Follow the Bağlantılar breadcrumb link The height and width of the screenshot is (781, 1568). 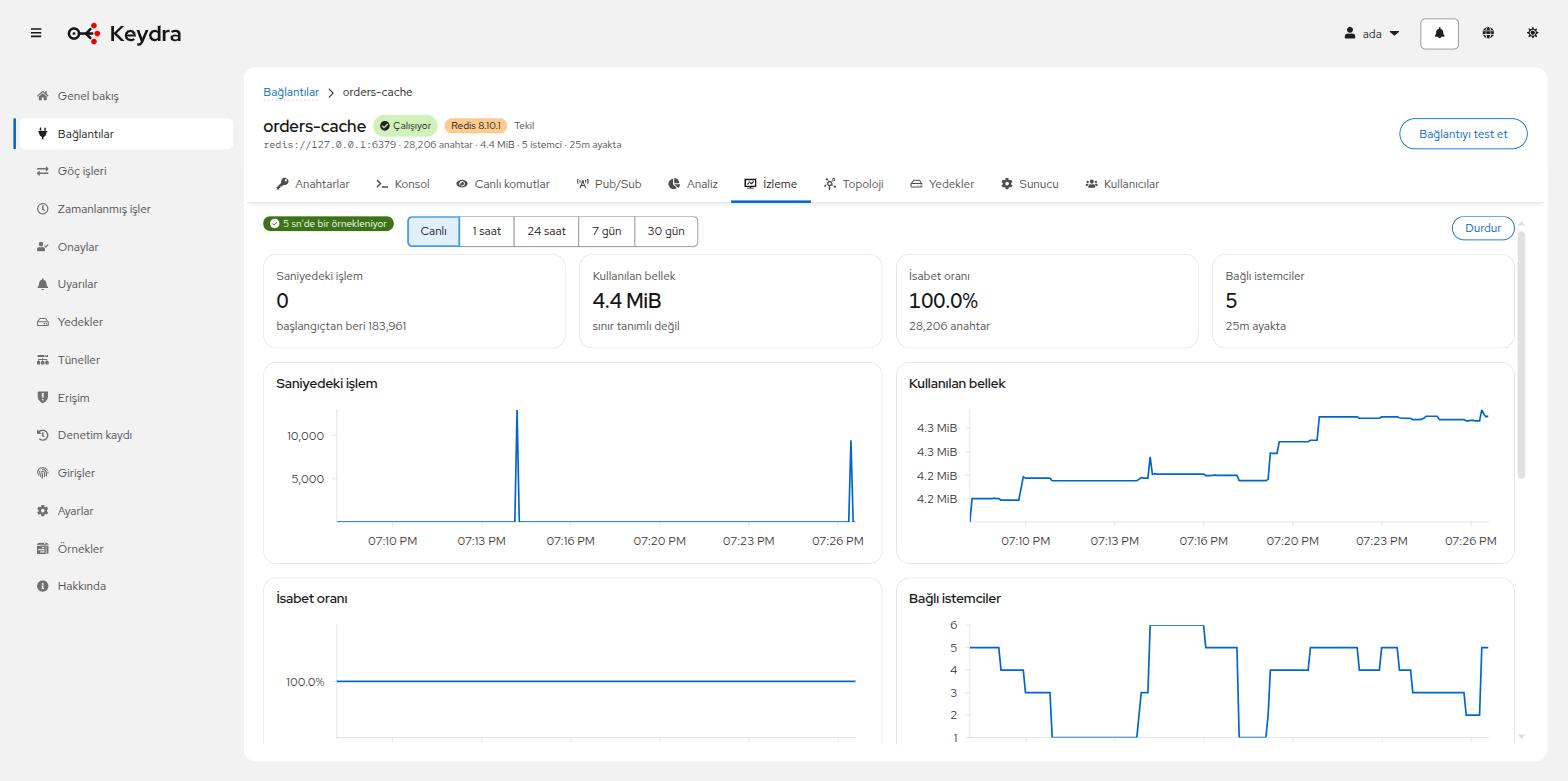(291, 92)
